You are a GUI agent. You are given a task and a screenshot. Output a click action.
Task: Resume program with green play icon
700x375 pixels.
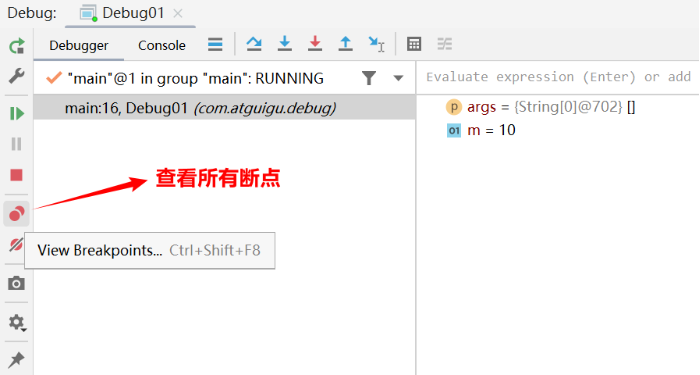tap(17, 114)
